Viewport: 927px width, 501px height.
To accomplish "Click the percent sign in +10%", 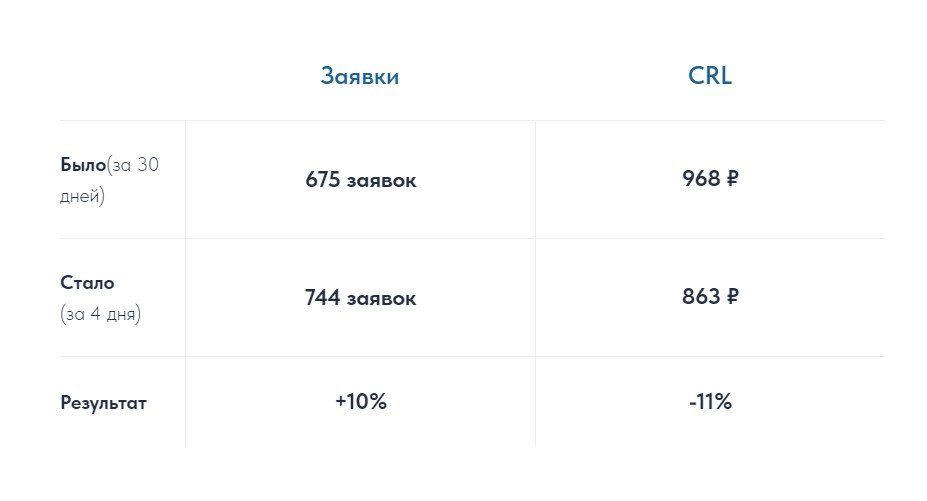I will pos(377,402).
